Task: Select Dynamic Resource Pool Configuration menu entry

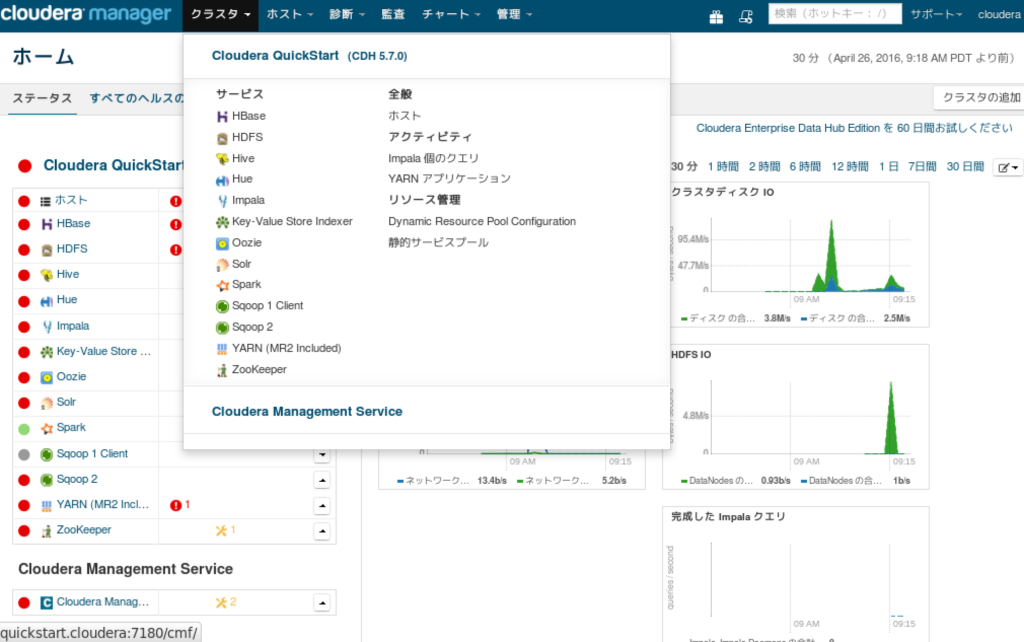Action: [482, 221]
